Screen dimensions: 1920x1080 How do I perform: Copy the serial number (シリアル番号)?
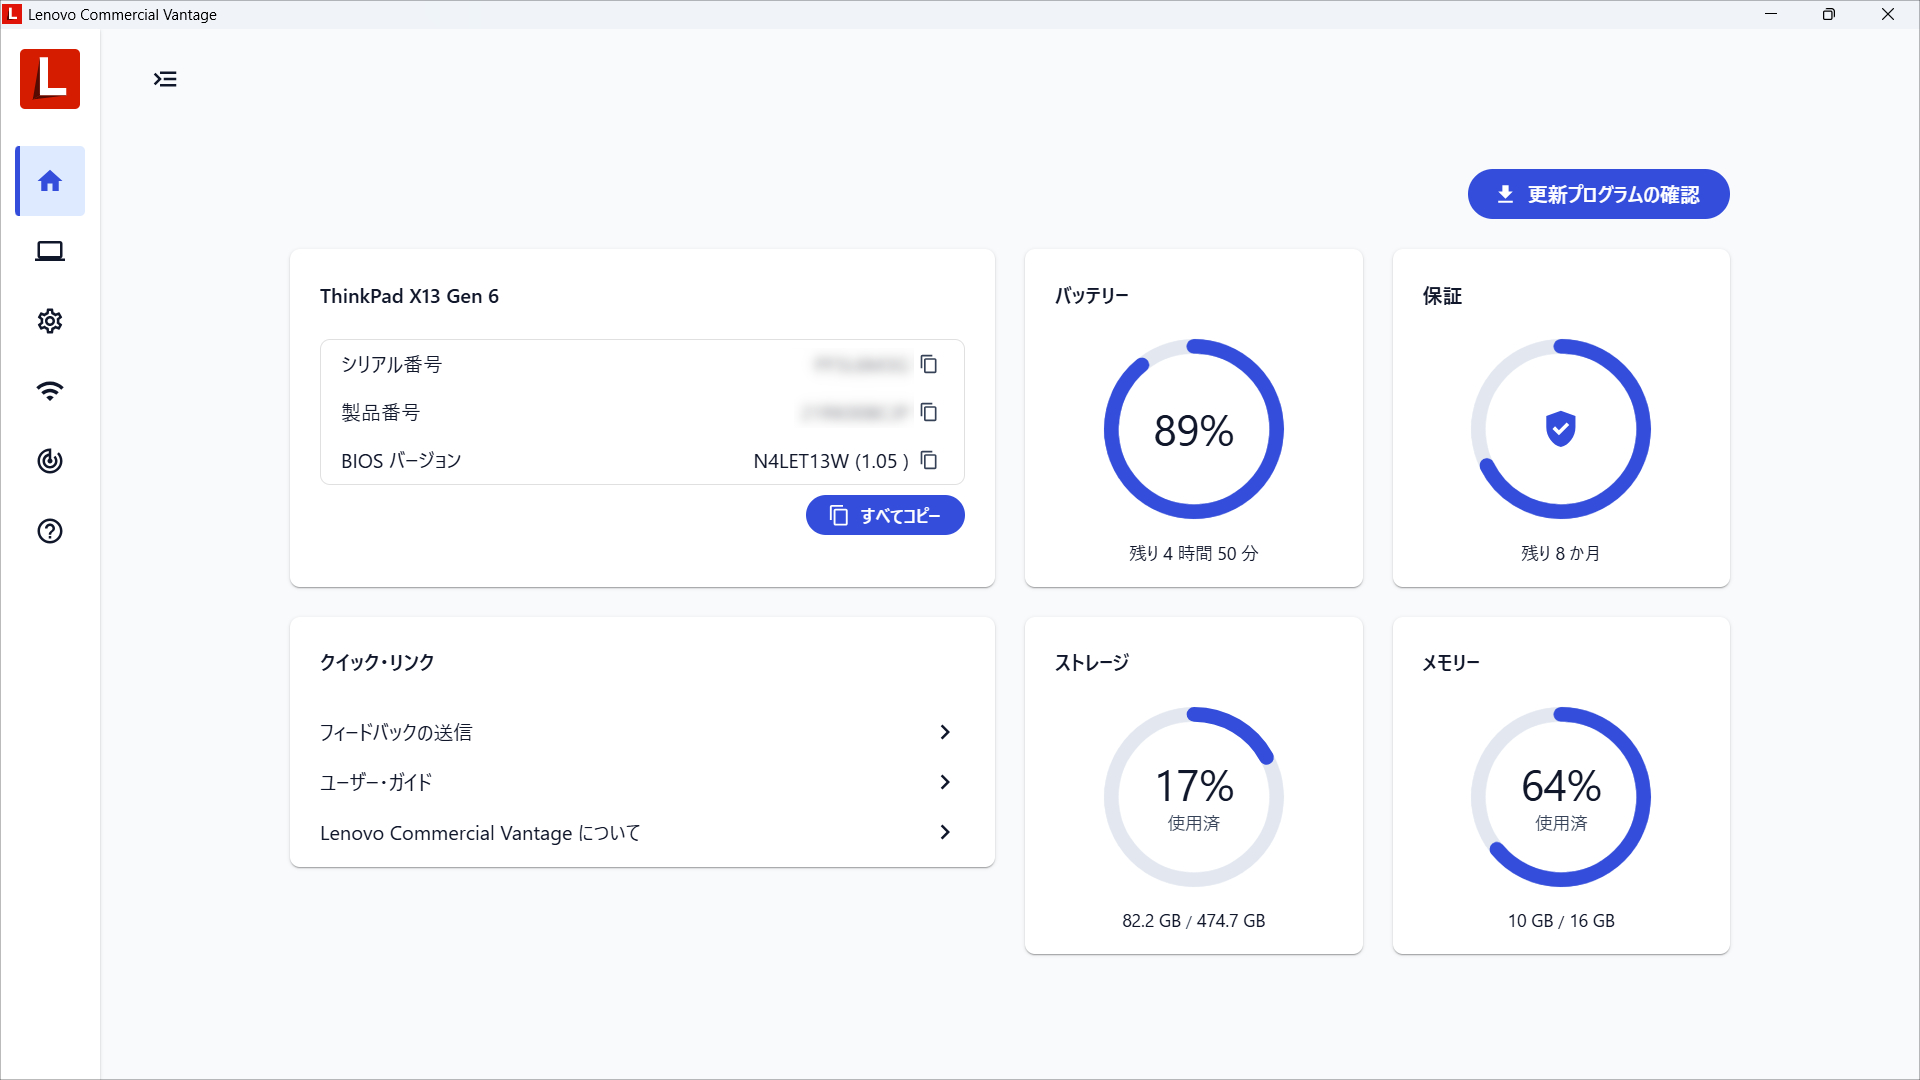click(928, 364)
